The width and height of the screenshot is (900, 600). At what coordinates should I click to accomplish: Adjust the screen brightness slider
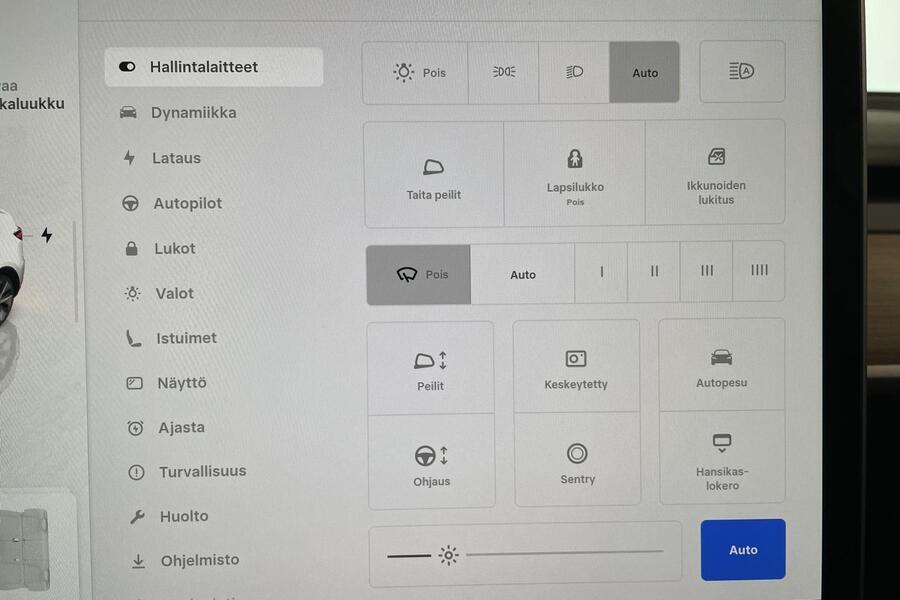525,553
